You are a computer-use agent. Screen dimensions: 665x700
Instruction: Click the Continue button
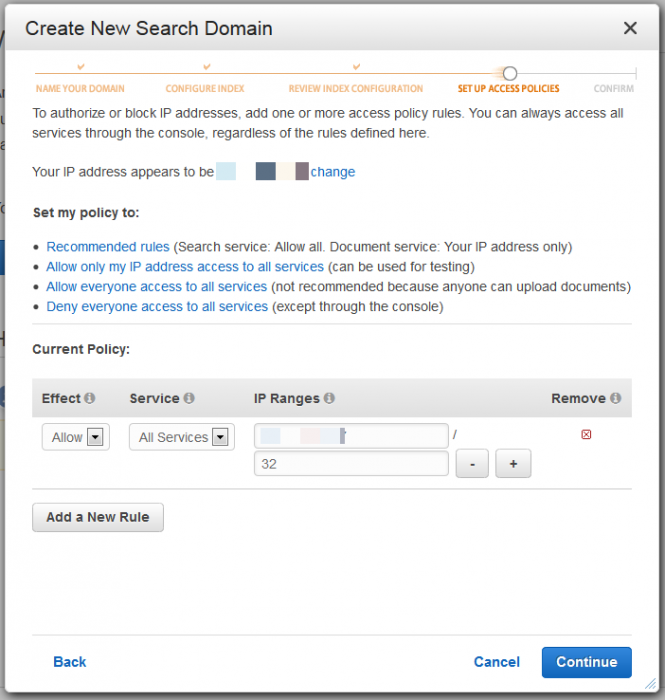[587, 662]
